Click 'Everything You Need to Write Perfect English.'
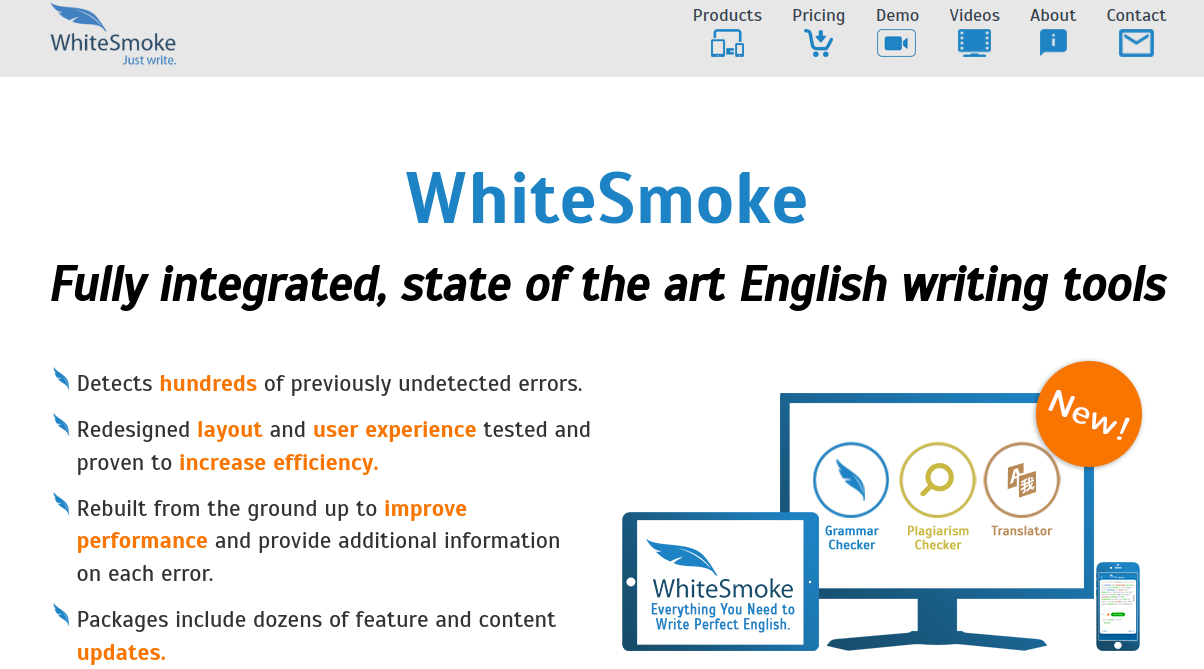This screenshot has width=1204, height=669. pos(722,617)
